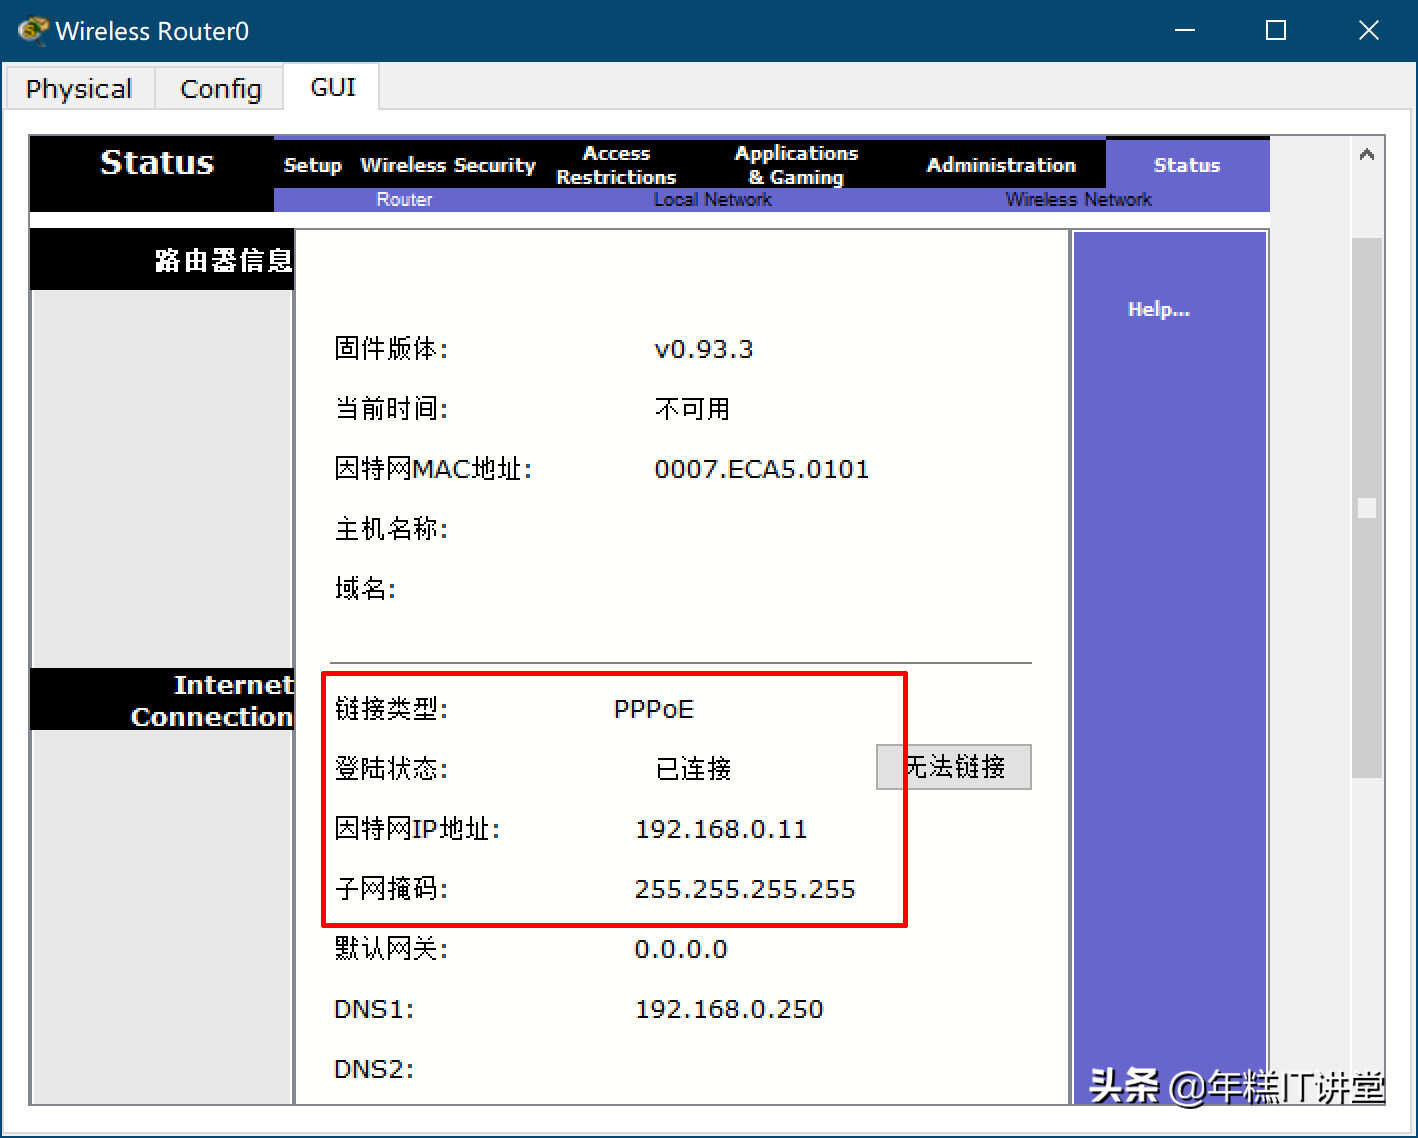This screenshot has width=1418, height=1138.
Task: Click login status 已连接
Action: pos(693,768)
